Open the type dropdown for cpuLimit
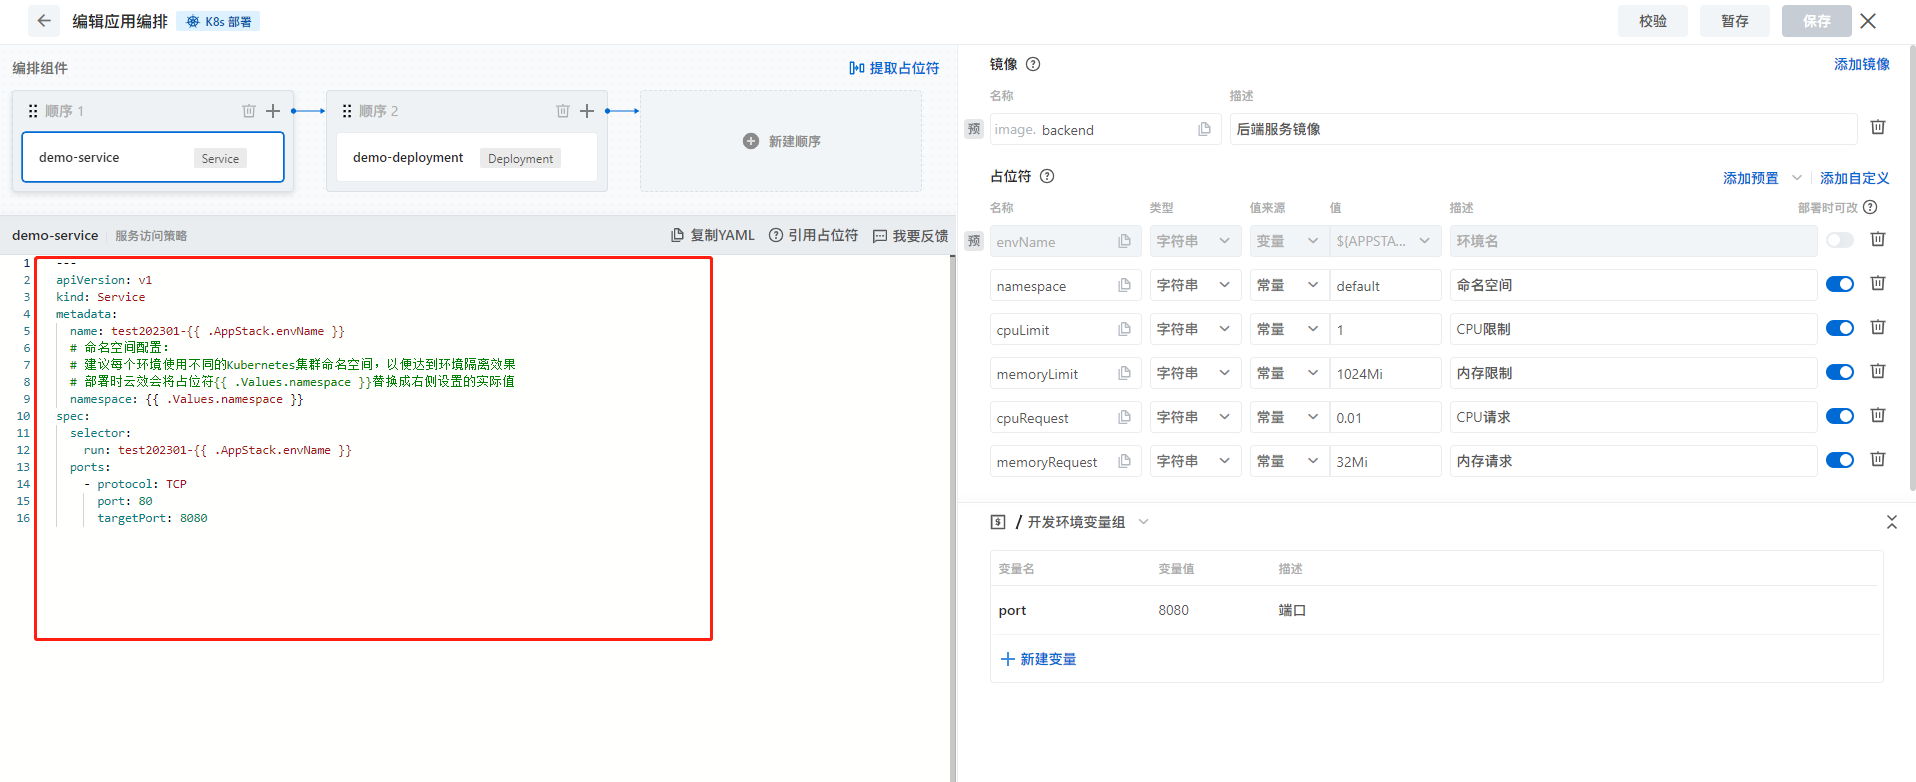The width and height of the screenshot is (1916, 782). [1195, 329]
